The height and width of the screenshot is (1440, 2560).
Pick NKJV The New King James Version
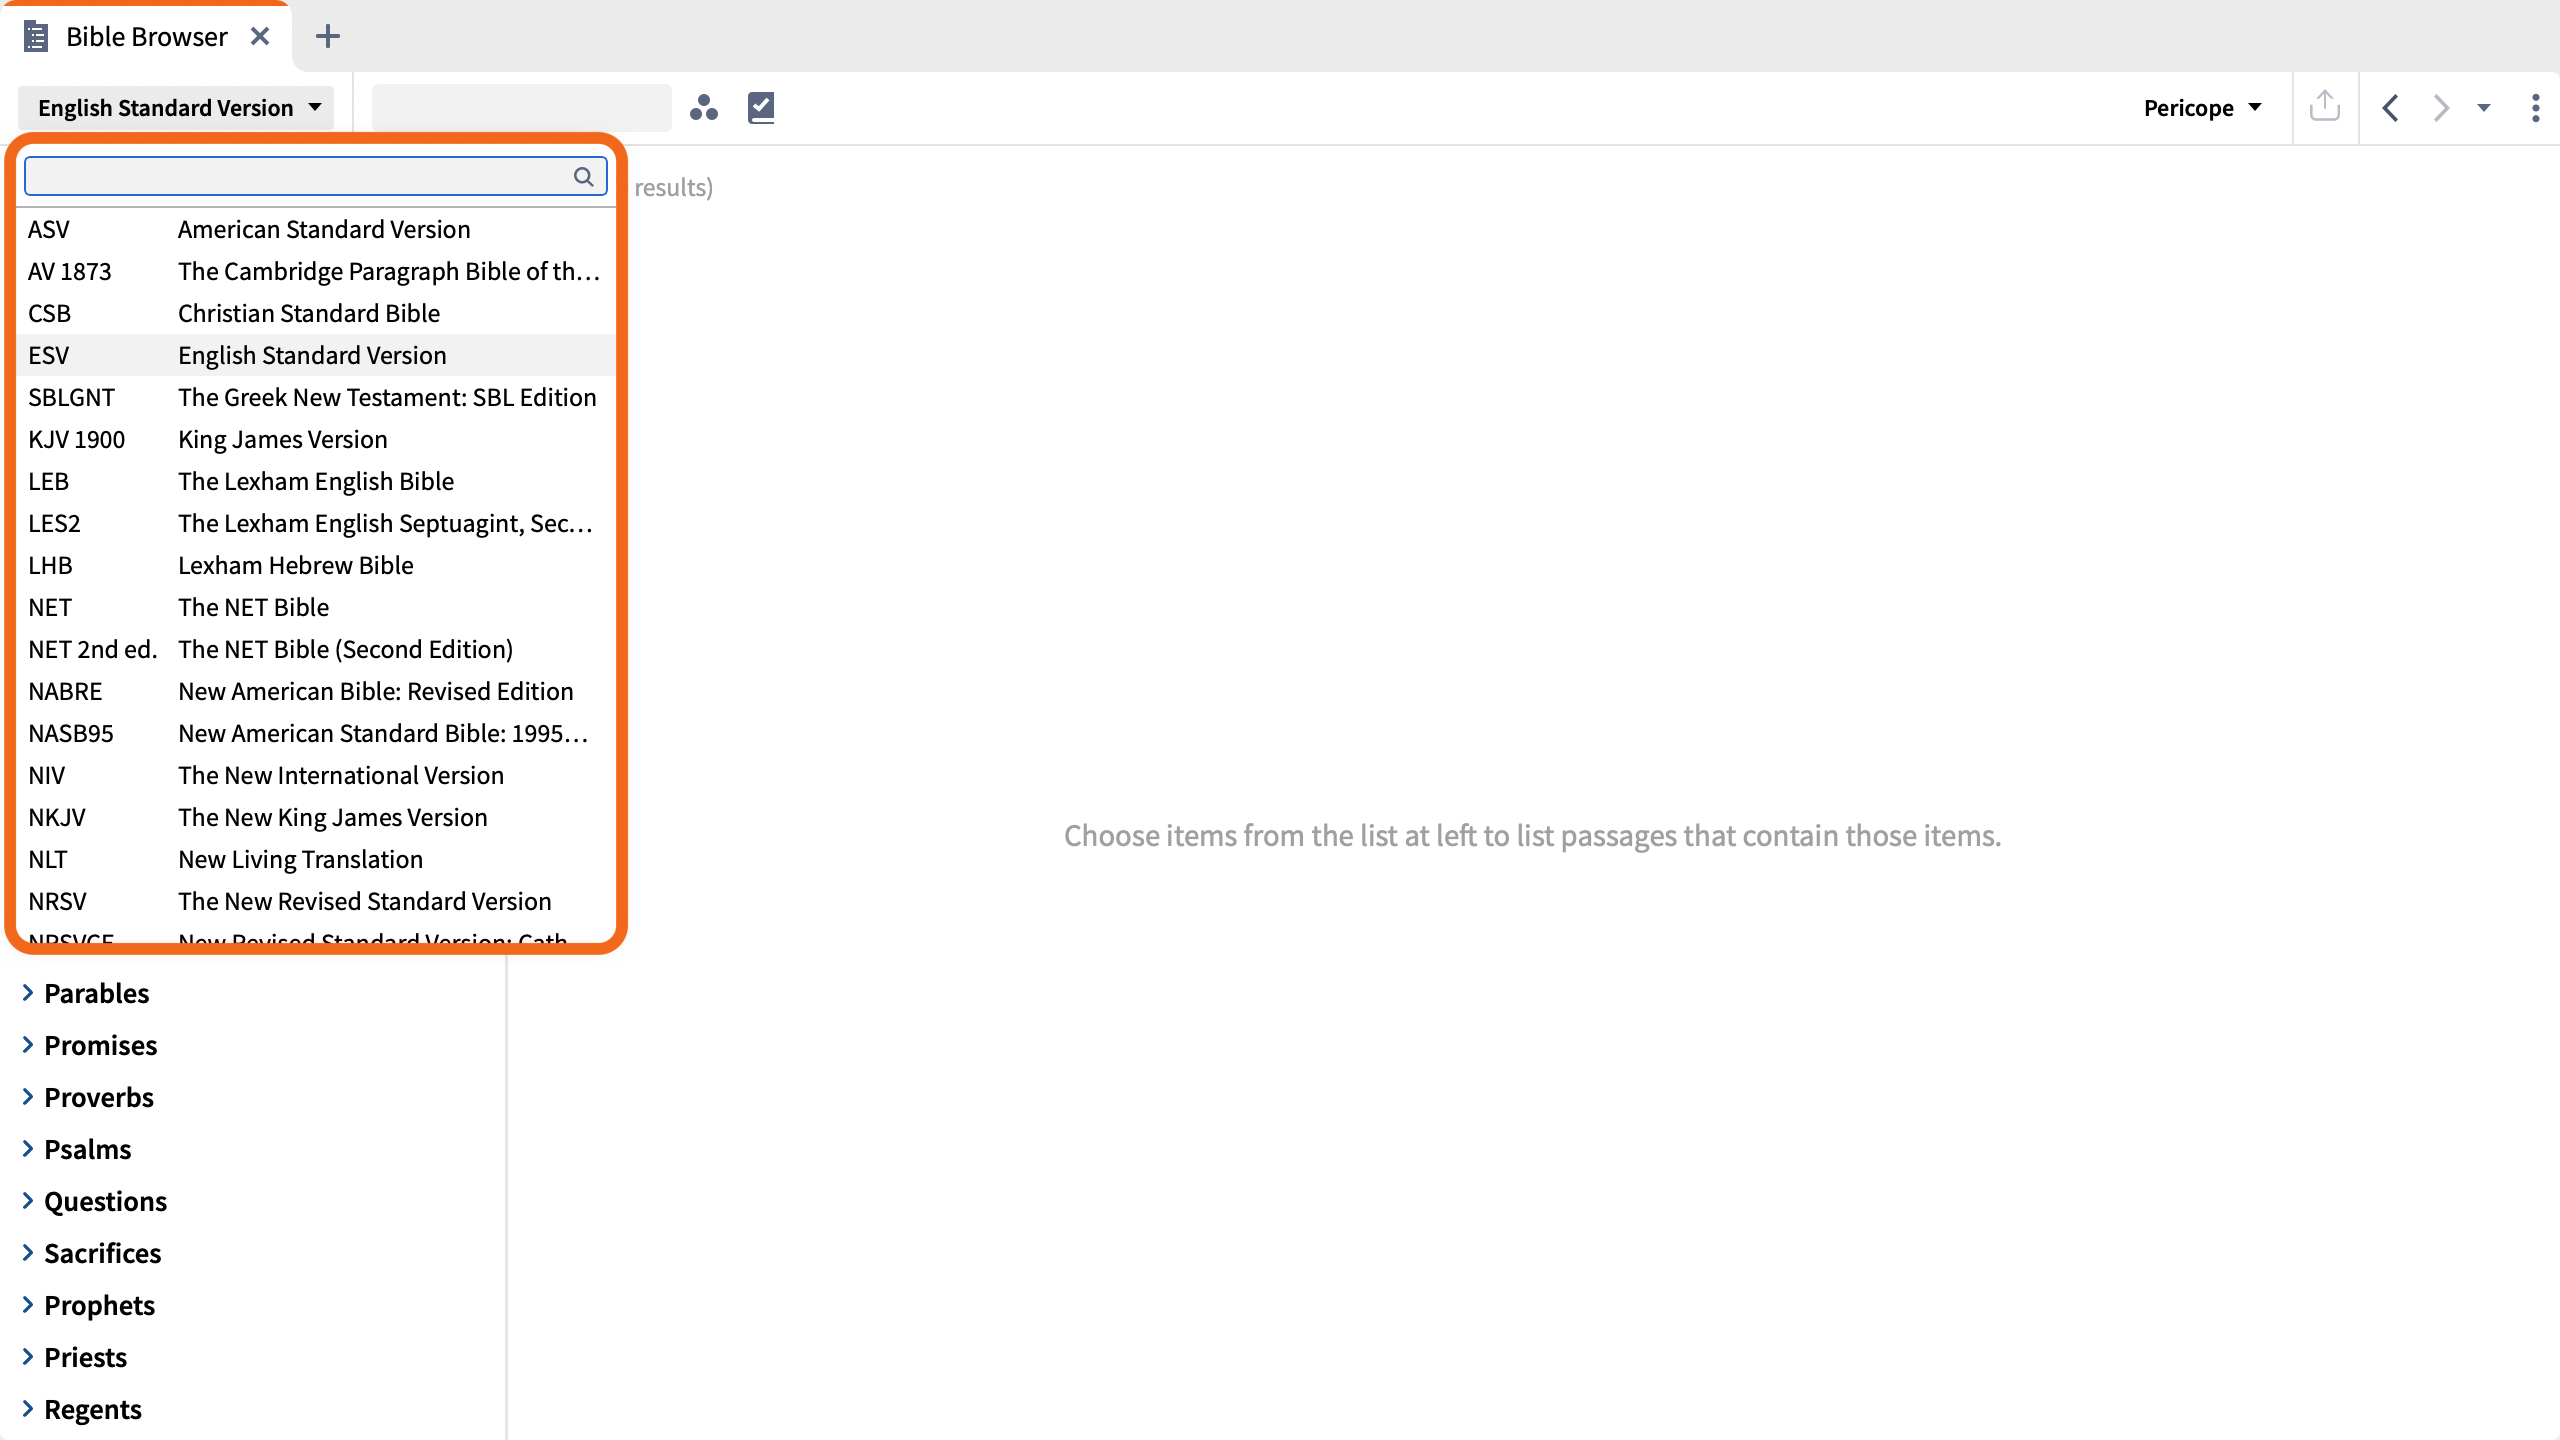click(x=316, y=817)
